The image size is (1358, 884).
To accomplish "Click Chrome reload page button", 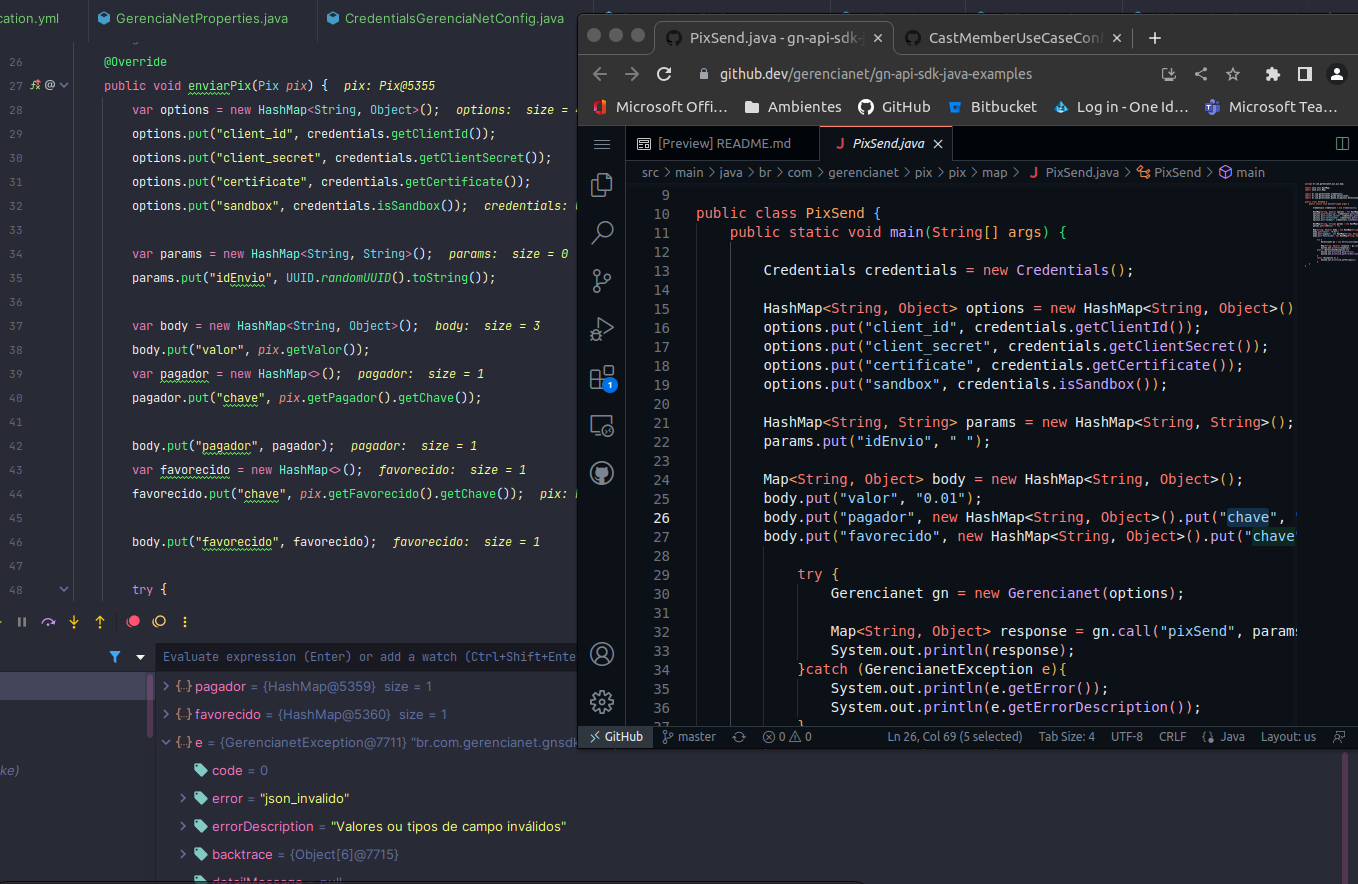I will pyautogui.click(x=664, y=74).
